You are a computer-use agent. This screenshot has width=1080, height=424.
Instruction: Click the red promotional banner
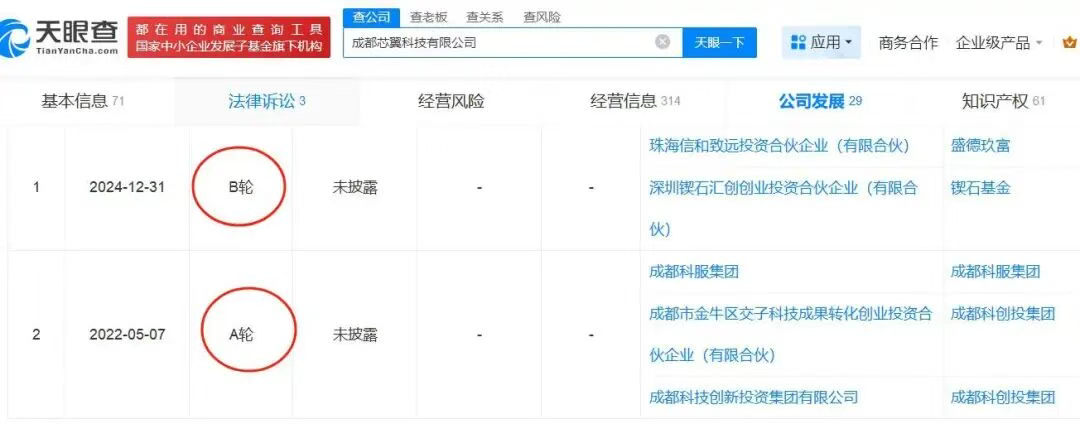coord(229,38)
